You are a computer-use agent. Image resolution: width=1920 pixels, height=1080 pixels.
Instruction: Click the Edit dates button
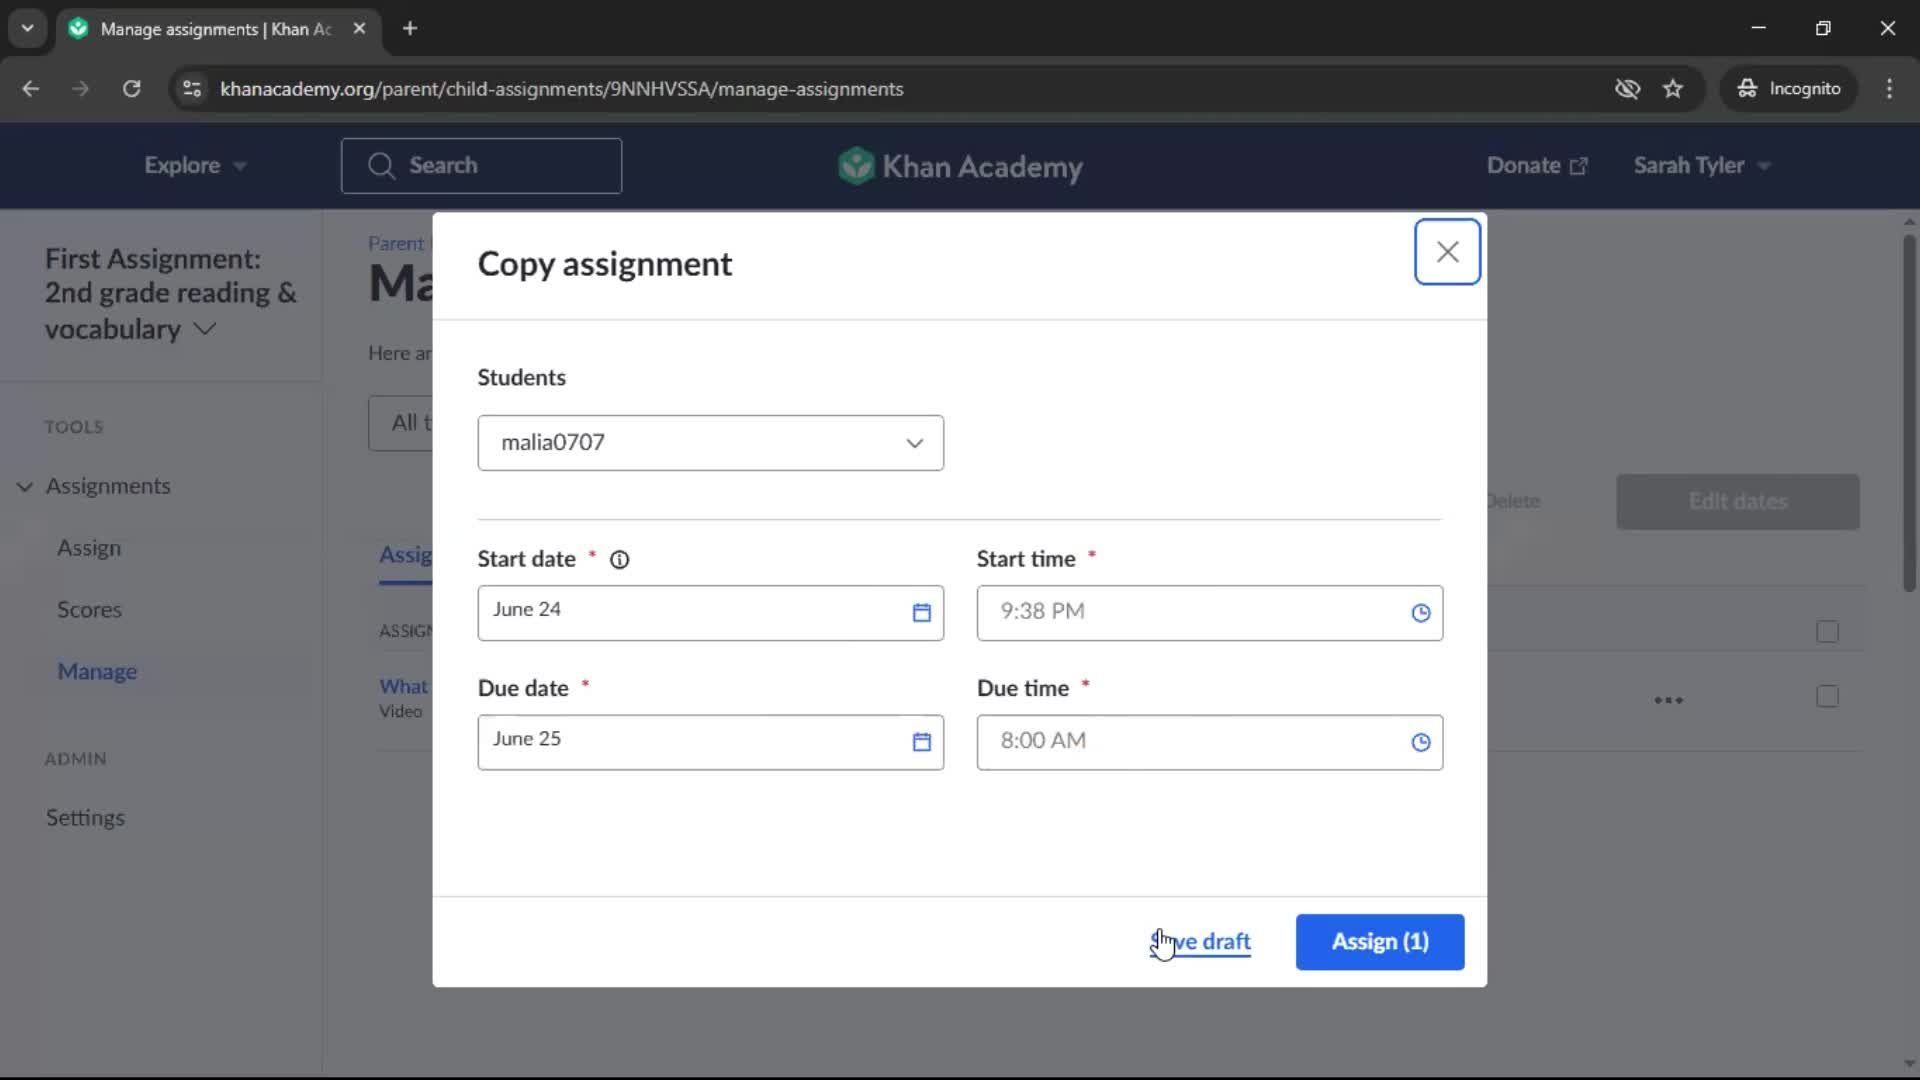(1738, 502)
